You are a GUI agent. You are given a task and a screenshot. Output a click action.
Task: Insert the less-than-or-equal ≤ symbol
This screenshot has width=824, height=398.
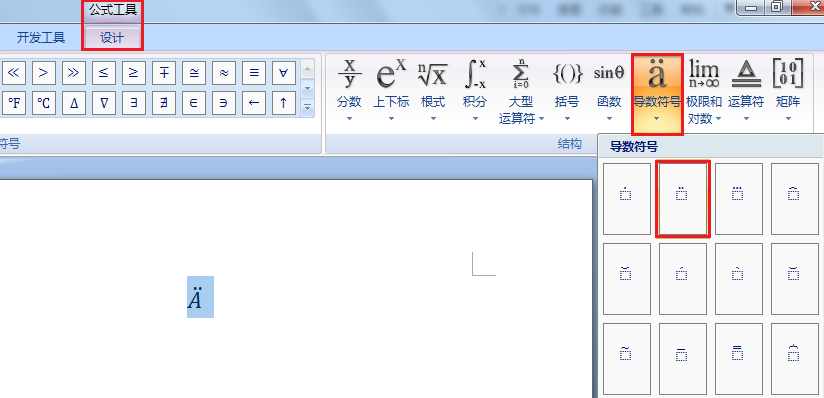(104, 73)
